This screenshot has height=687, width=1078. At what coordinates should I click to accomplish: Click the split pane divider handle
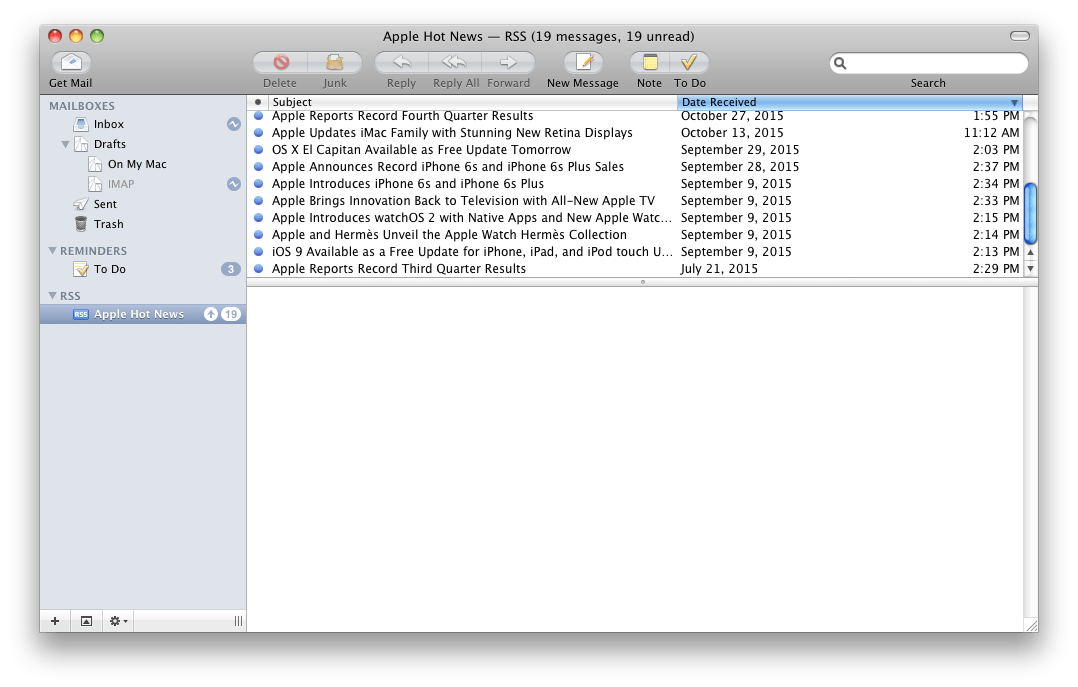click(x=643, y=282)
